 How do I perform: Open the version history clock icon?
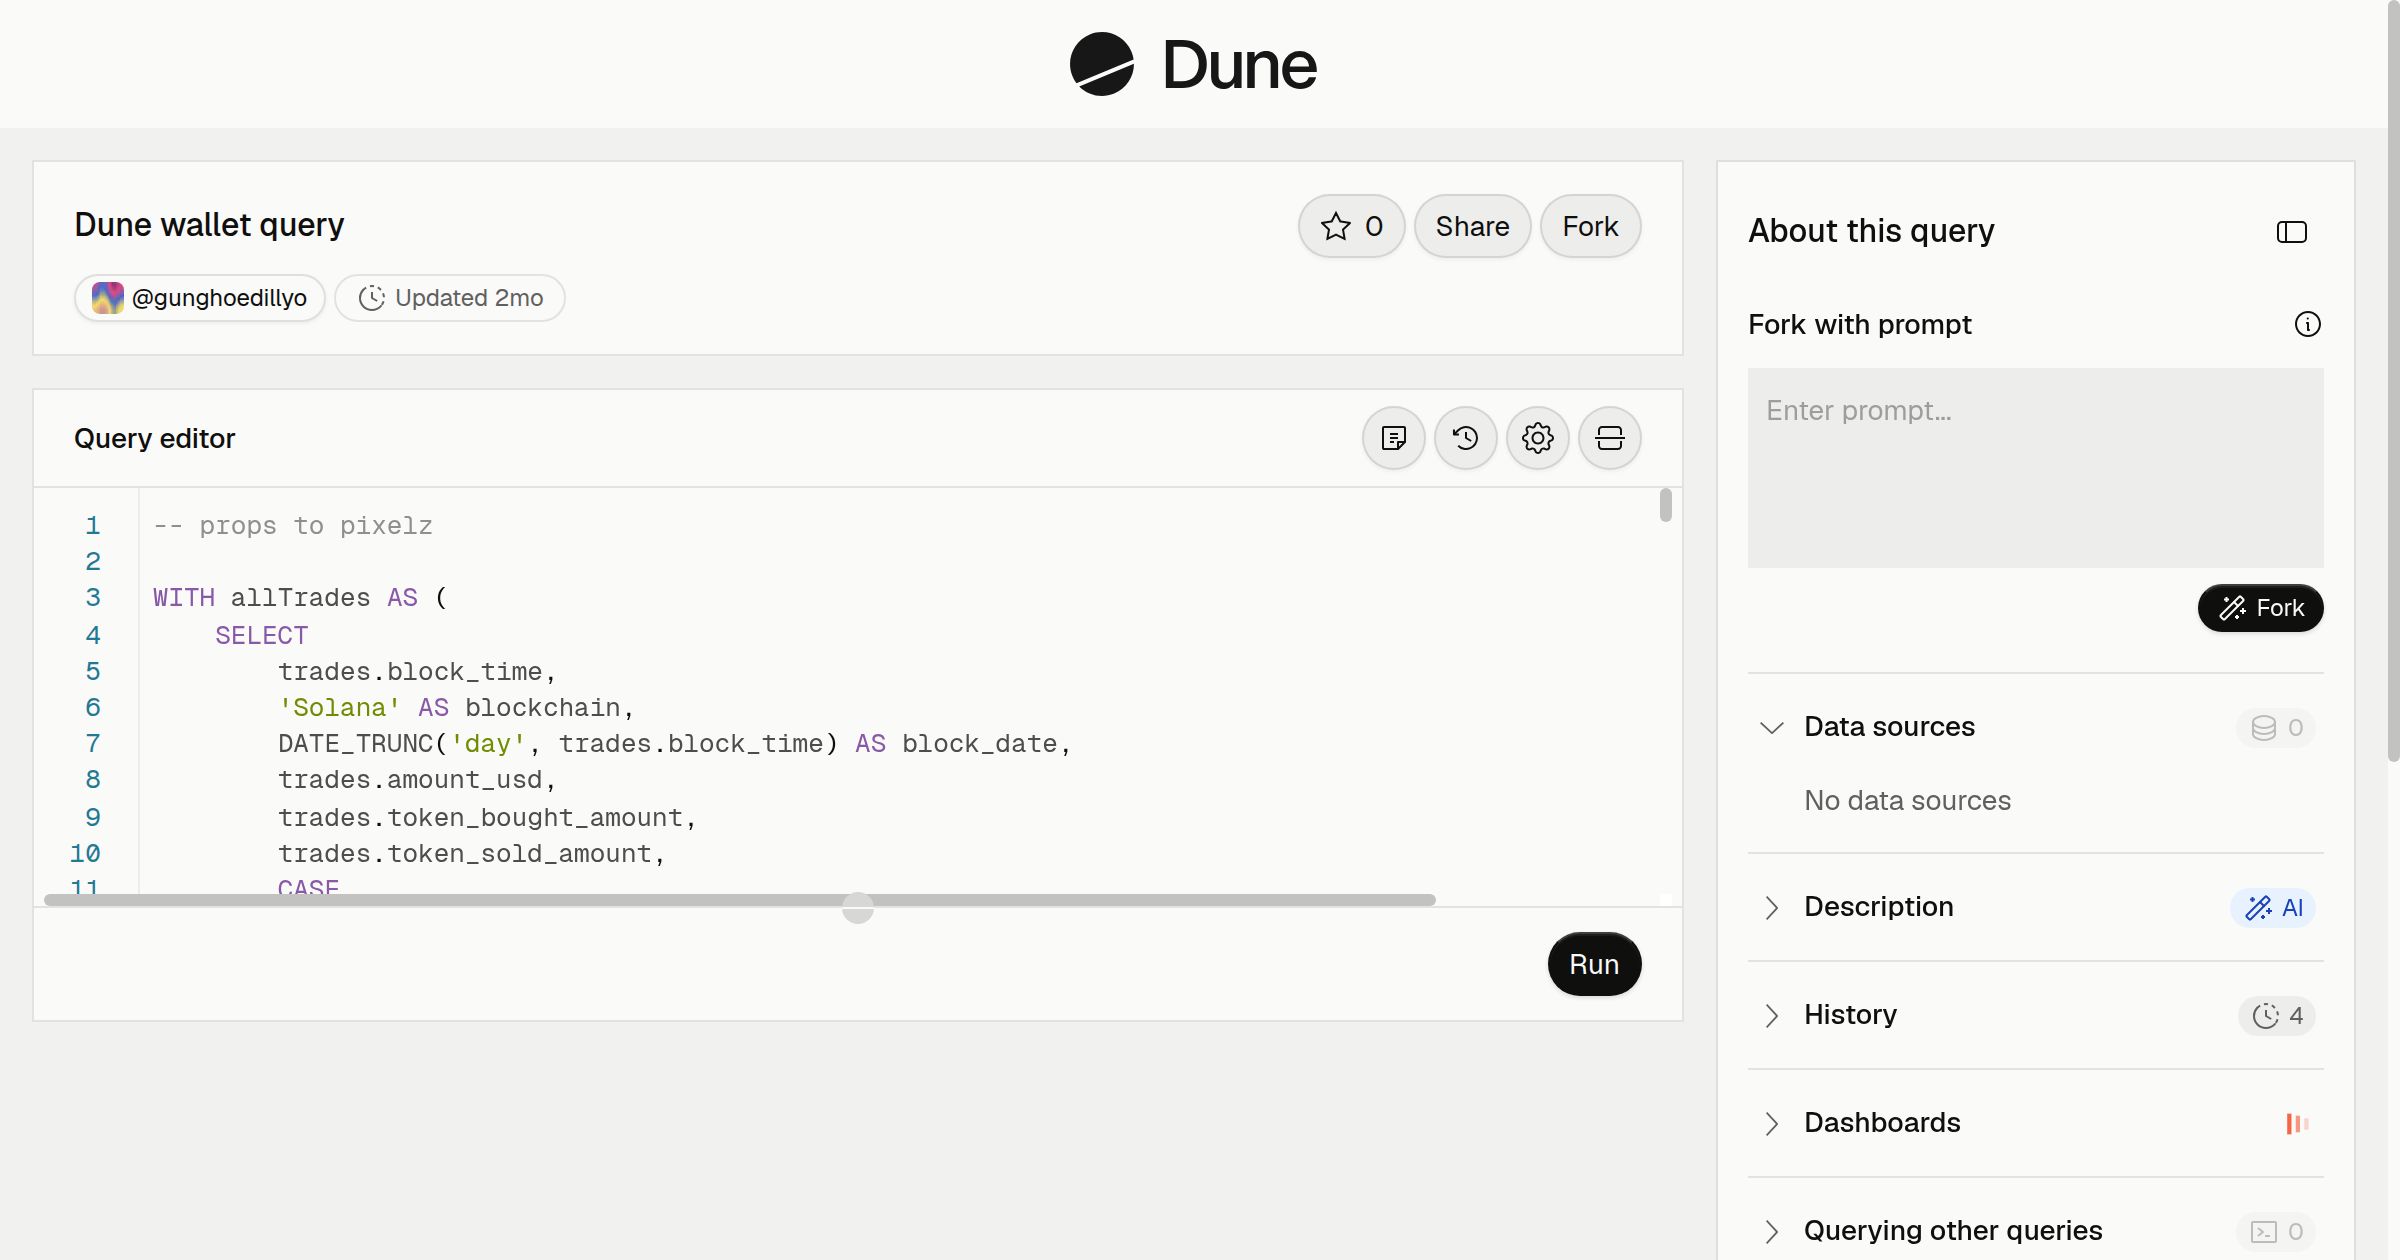click(1465, 438)
